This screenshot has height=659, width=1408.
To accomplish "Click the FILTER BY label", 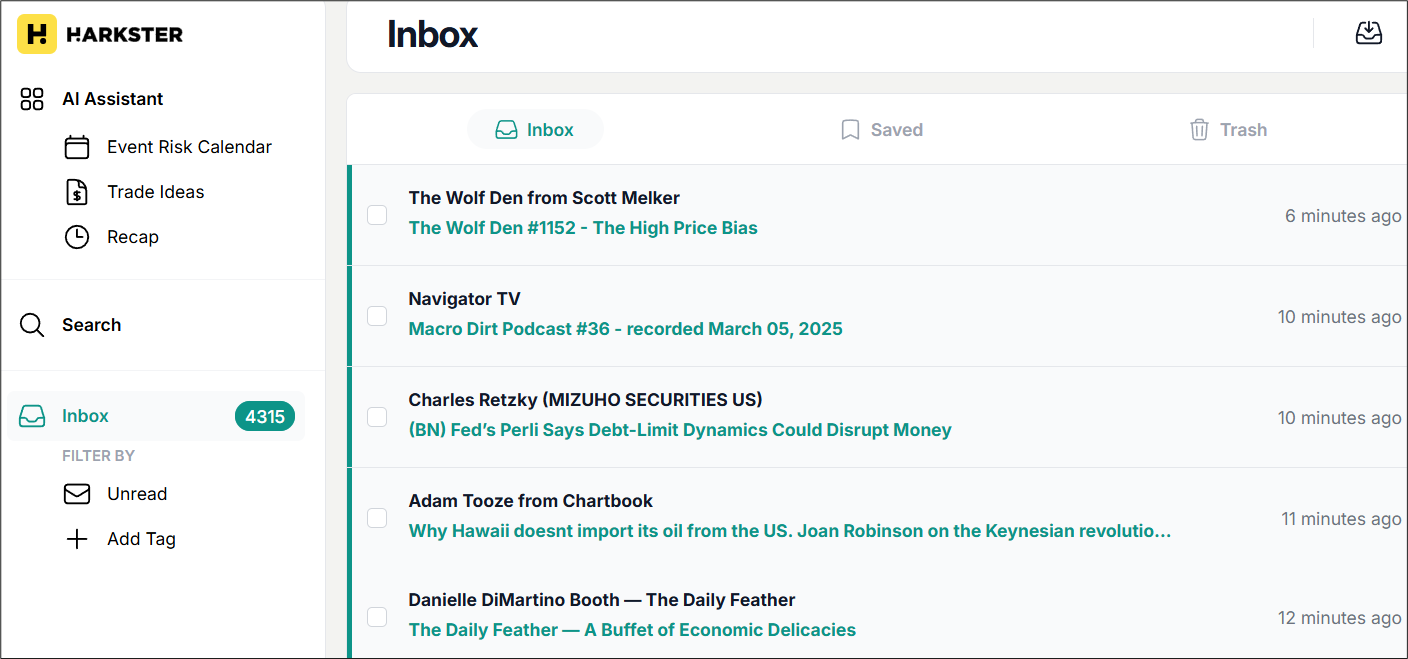I will tap(98, 456).
